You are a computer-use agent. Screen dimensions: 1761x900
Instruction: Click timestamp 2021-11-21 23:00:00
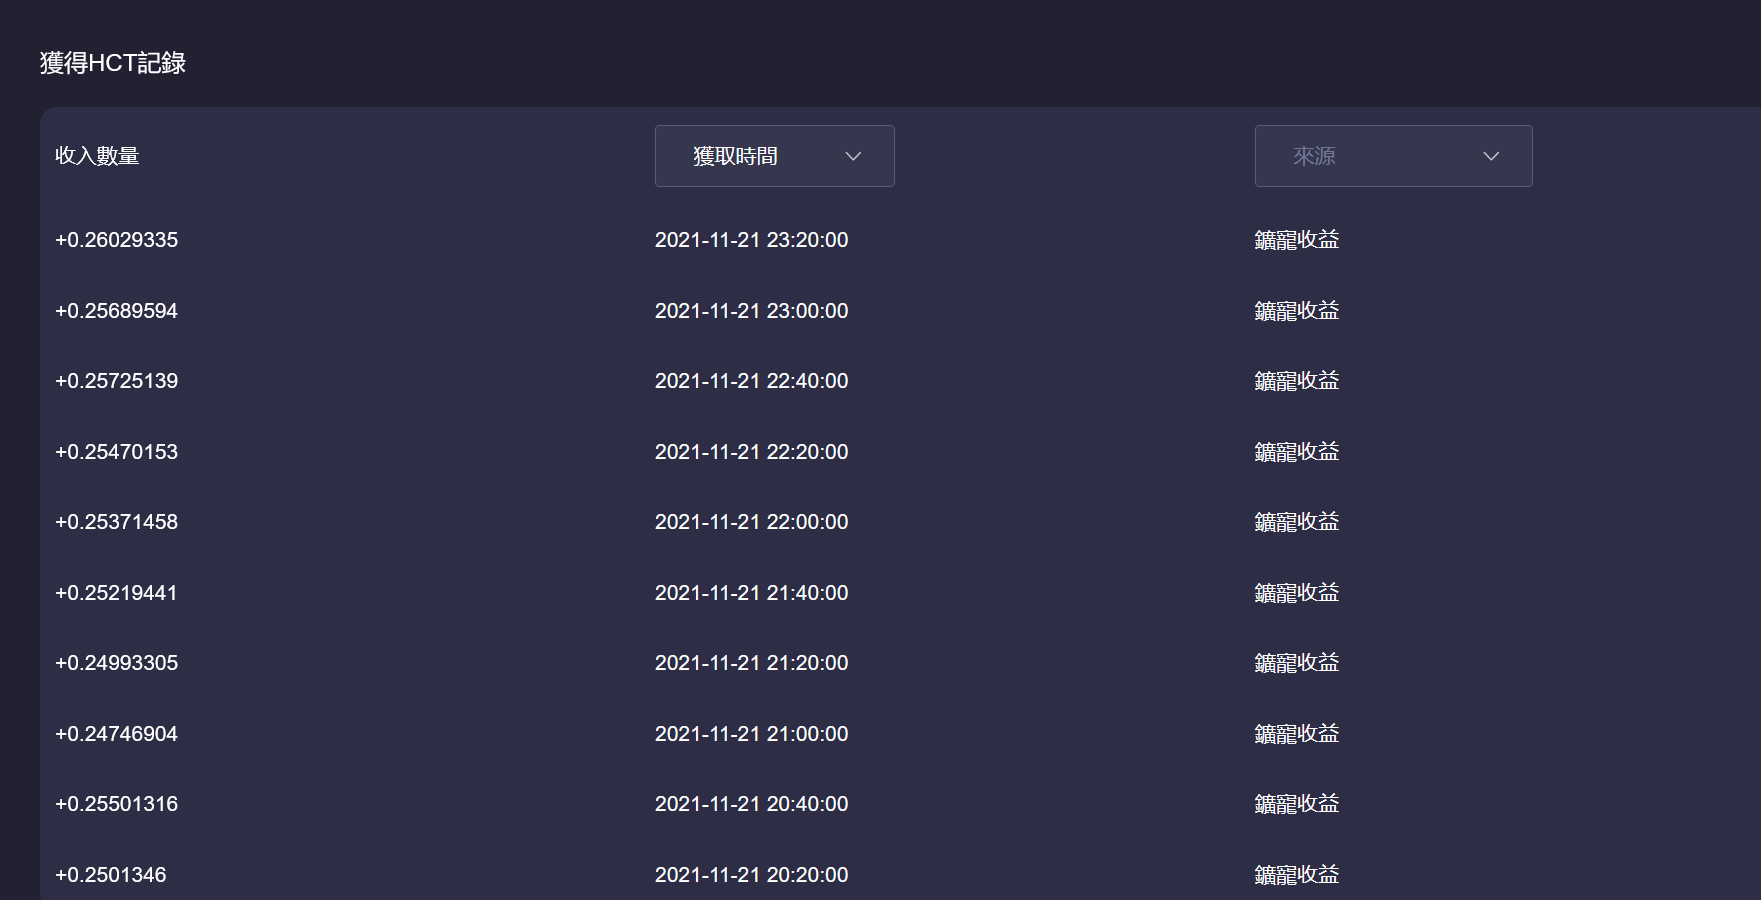[751, 311]
